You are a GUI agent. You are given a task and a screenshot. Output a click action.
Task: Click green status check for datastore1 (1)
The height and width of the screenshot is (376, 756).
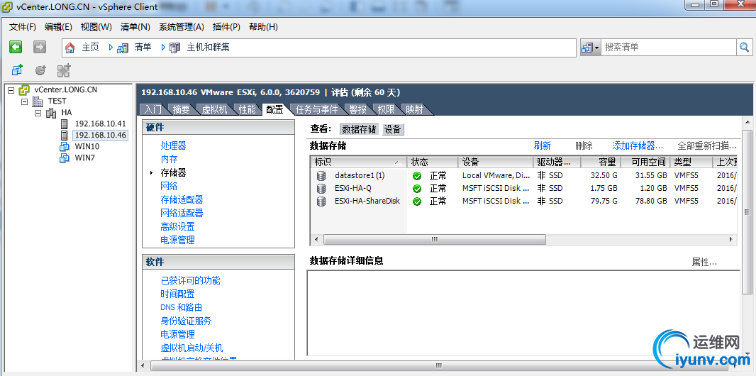point(417,175)
